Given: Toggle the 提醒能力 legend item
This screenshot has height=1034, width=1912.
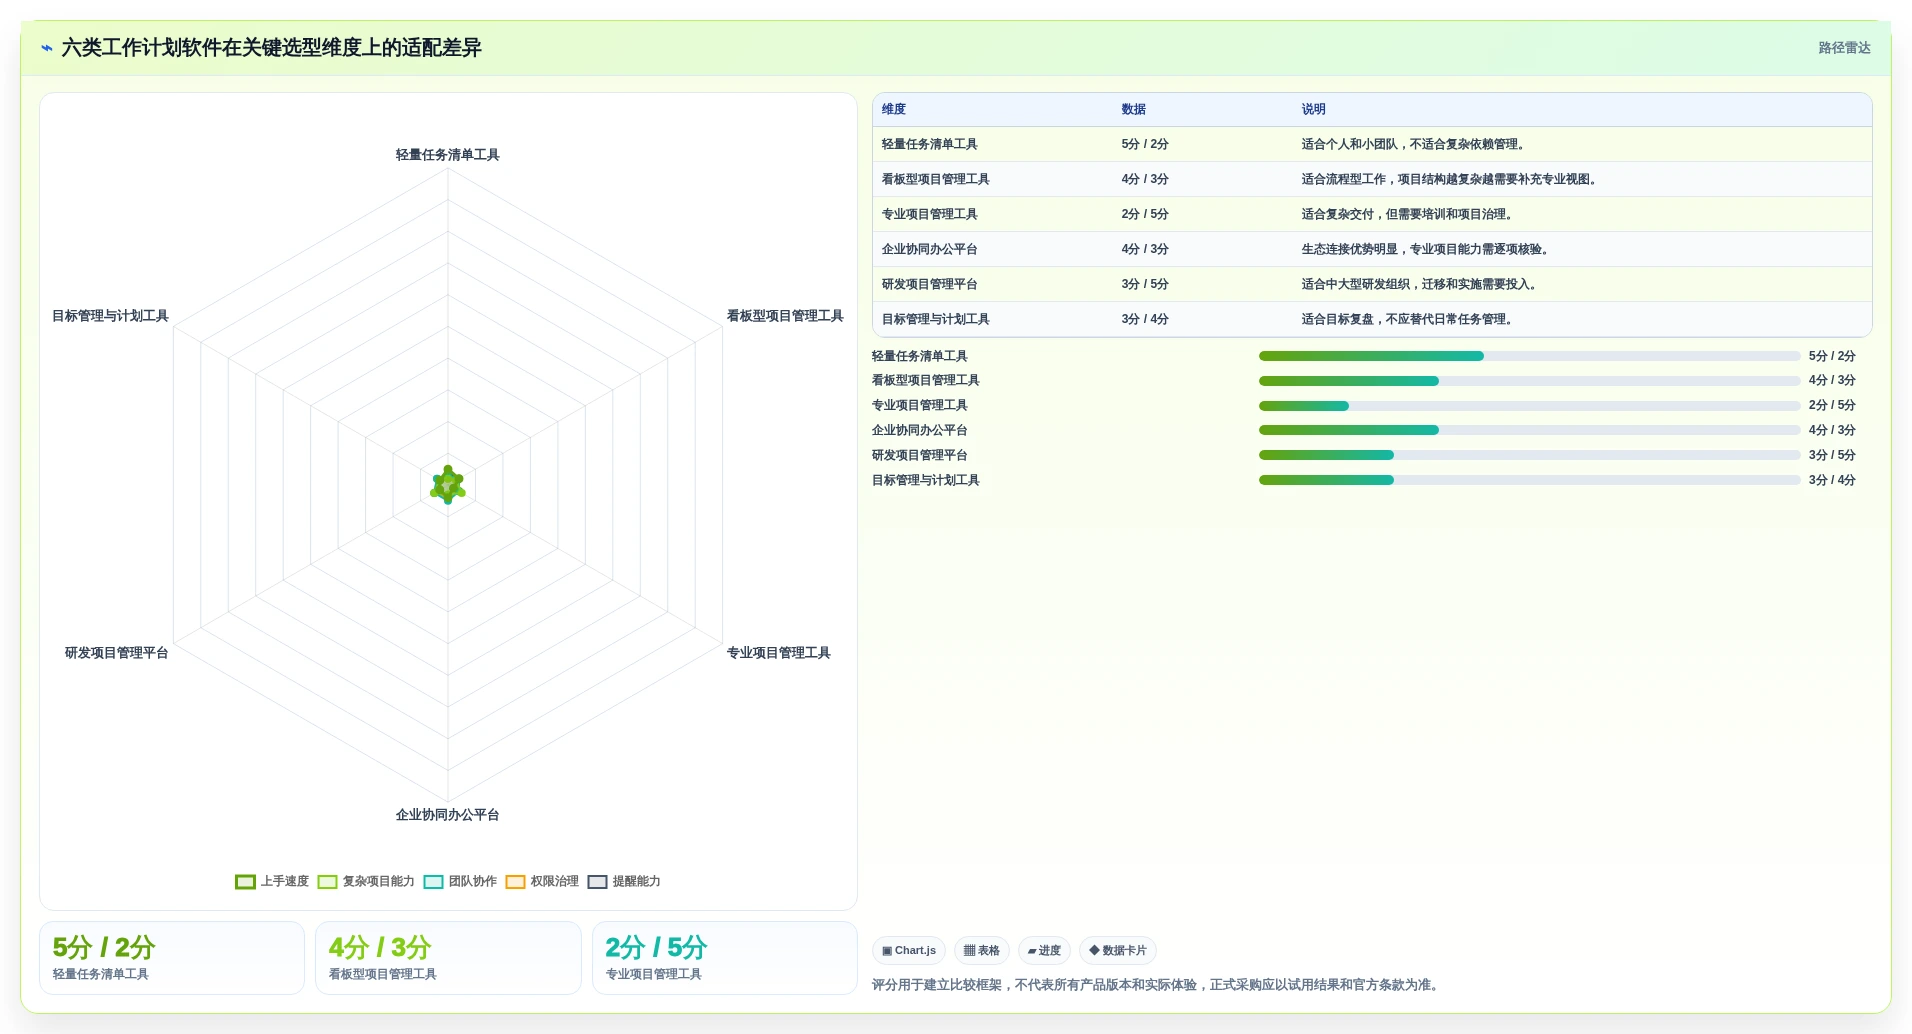Looking at the screenshot, I should (624, 882).
